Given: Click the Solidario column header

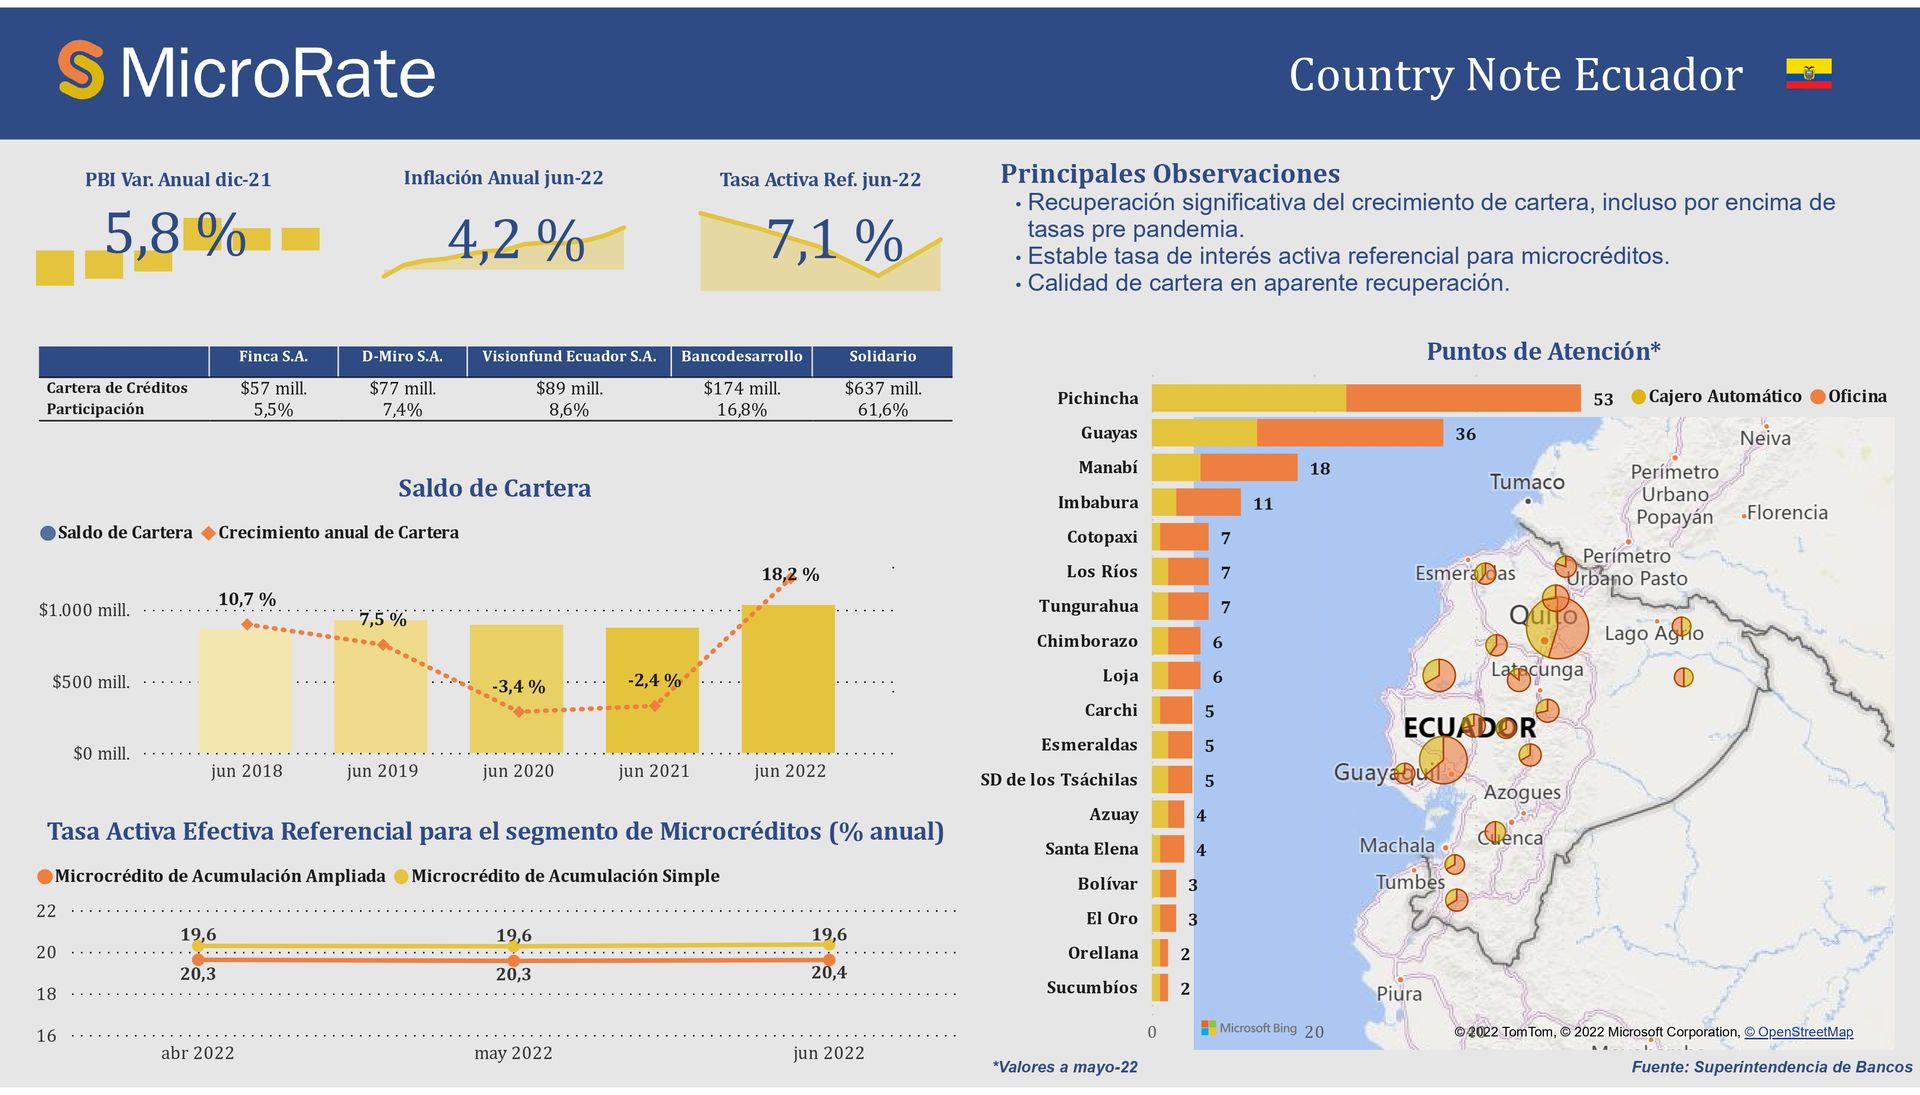Looking at the screenshot, I should coord(882,357).
